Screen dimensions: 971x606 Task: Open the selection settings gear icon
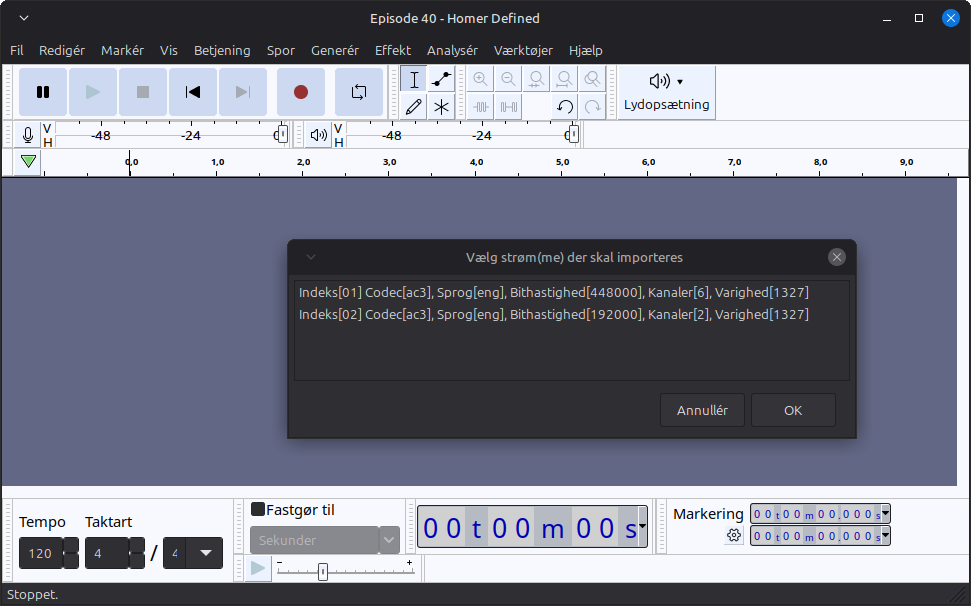(x=734, y=536)
